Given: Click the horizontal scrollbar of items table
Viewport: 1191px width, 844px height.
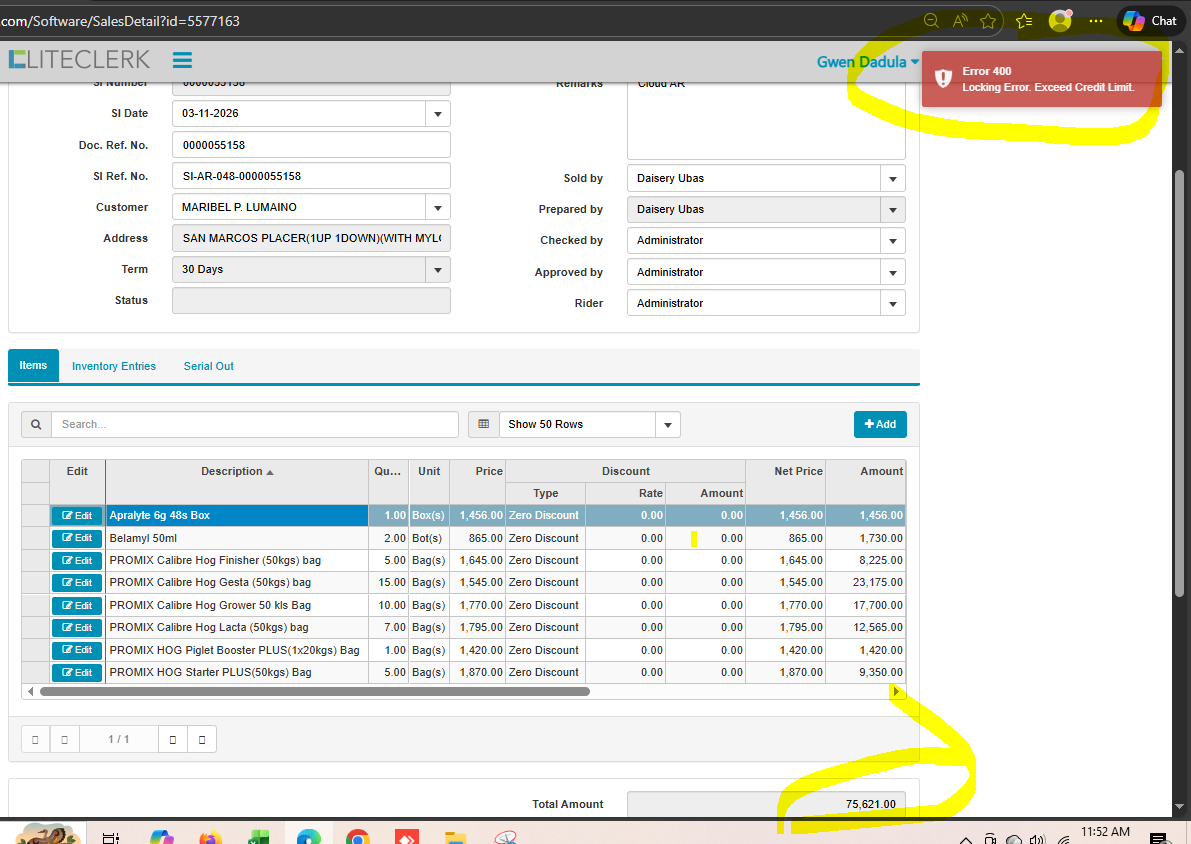Looking at the screenshot, I should click(315, 691).
